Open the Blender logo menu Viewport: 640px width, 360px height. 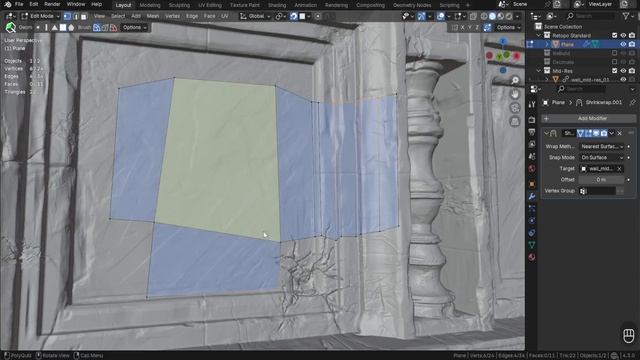8,4
